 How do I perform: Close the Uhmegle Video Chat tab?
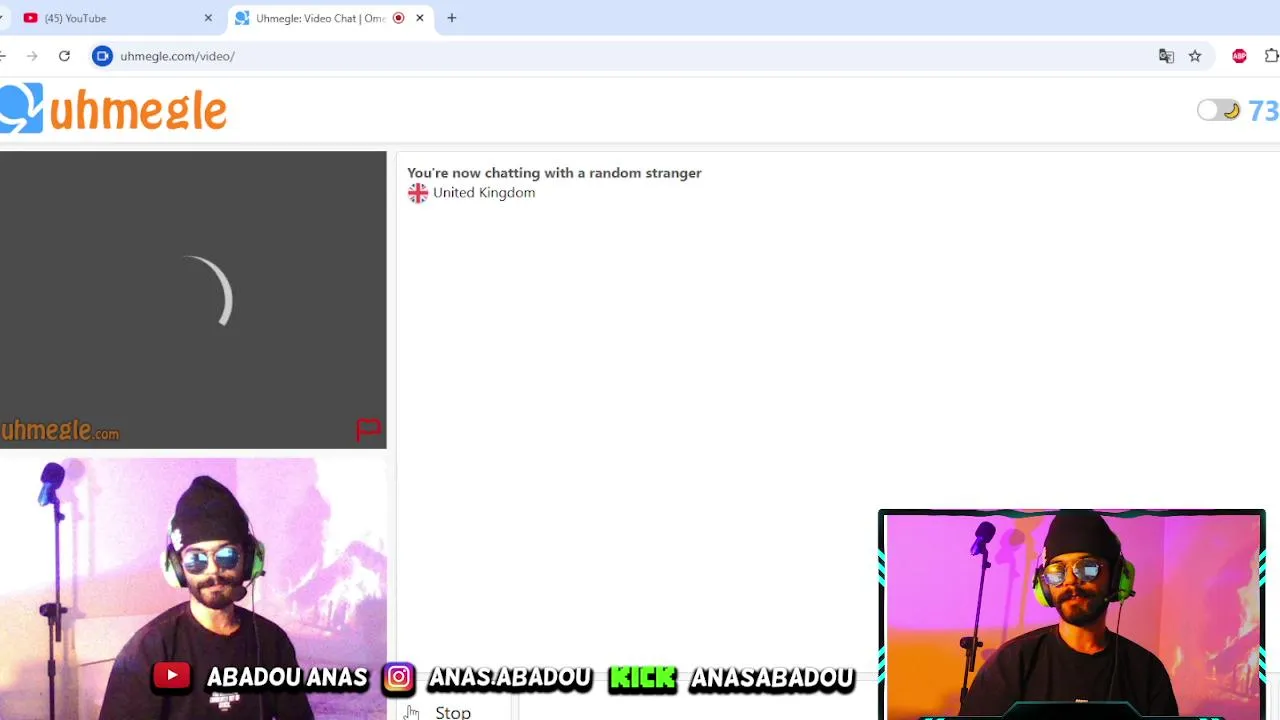tap(420, 18)
